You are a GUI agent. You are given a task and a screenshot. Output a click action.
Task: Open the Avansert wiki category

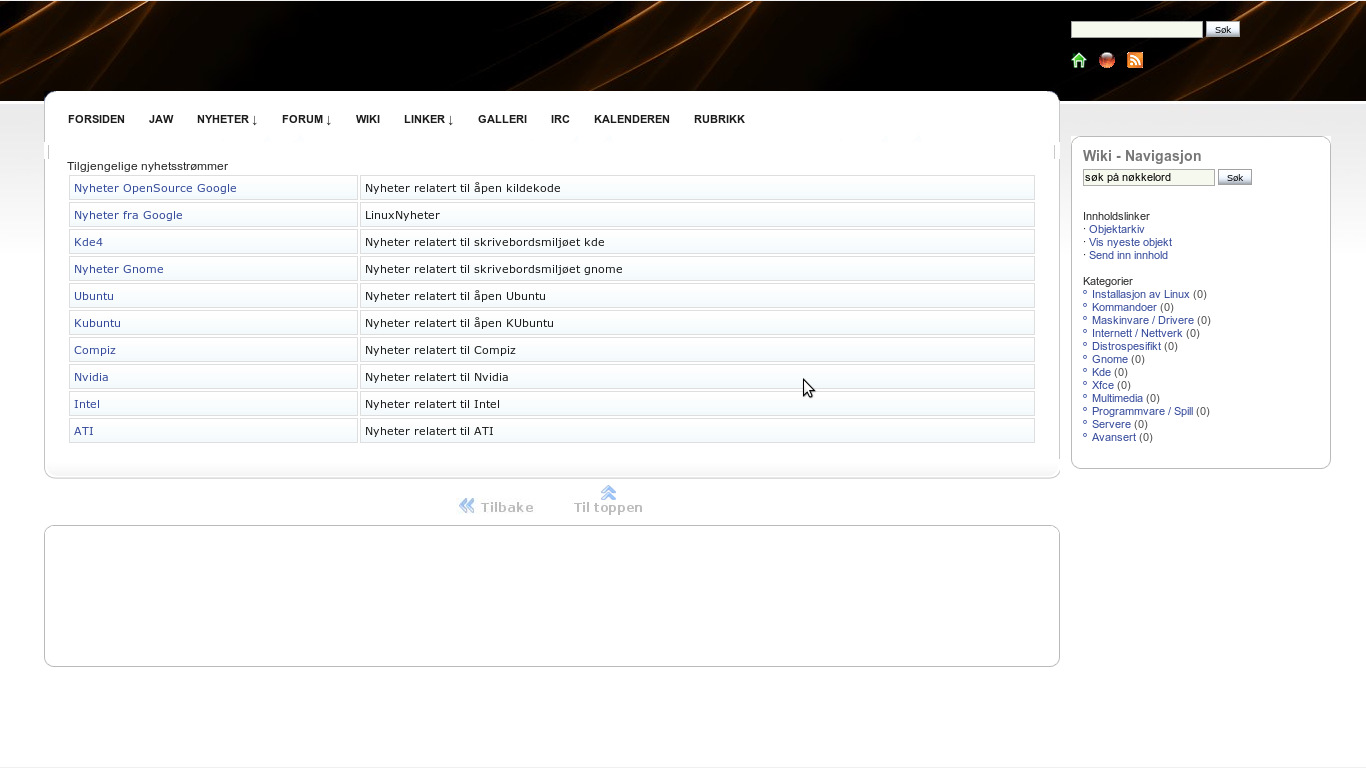(x=1114, y=437)
